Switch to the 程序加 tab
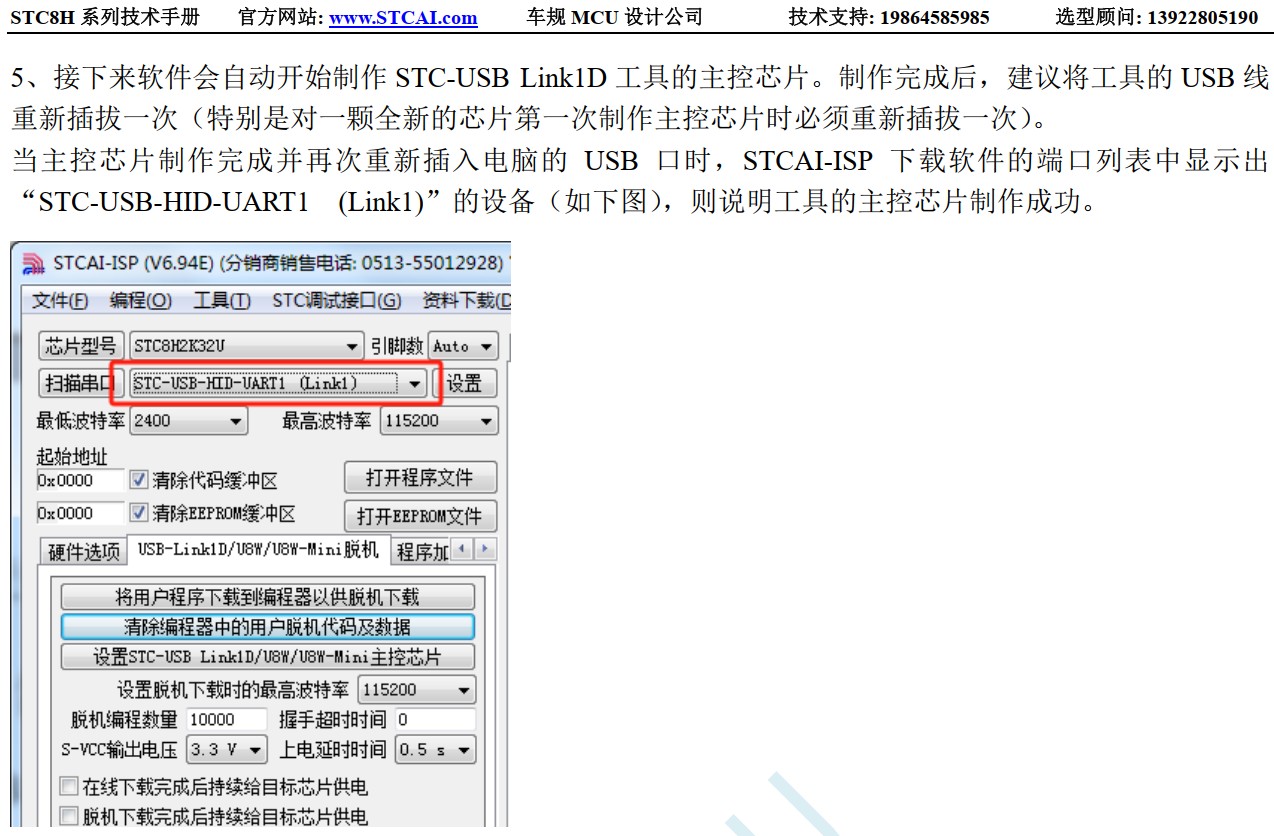The height and width of the screenshot is (836, 1274). click(421, 551)
